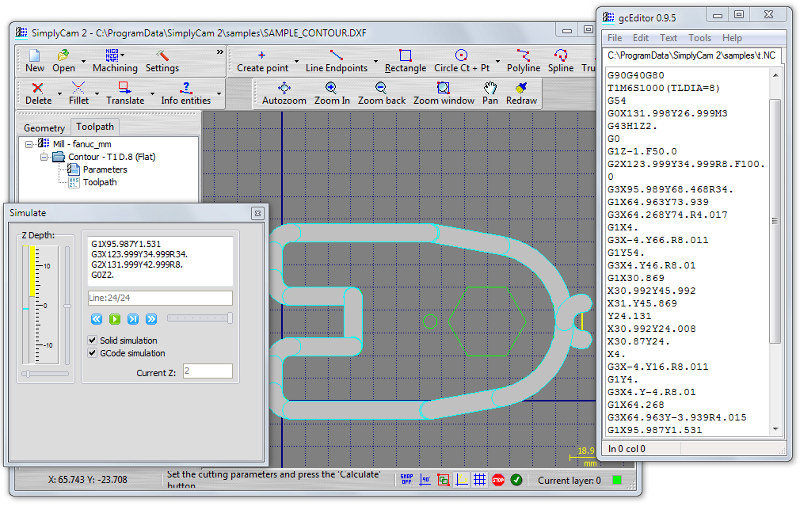Viewport: 800px width, 506px height.
Task: Open the Tools menu in gcEditor
Action: point(699,38)
